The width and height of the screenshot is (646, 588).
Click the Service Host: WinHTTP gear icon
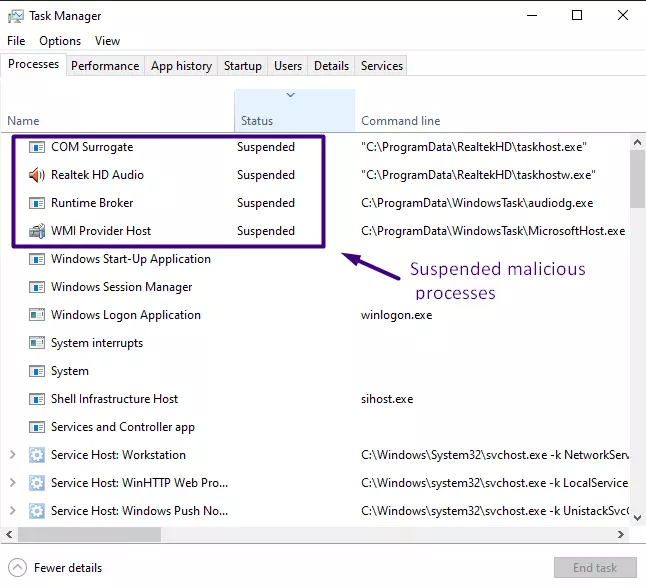tap(37, 483)
